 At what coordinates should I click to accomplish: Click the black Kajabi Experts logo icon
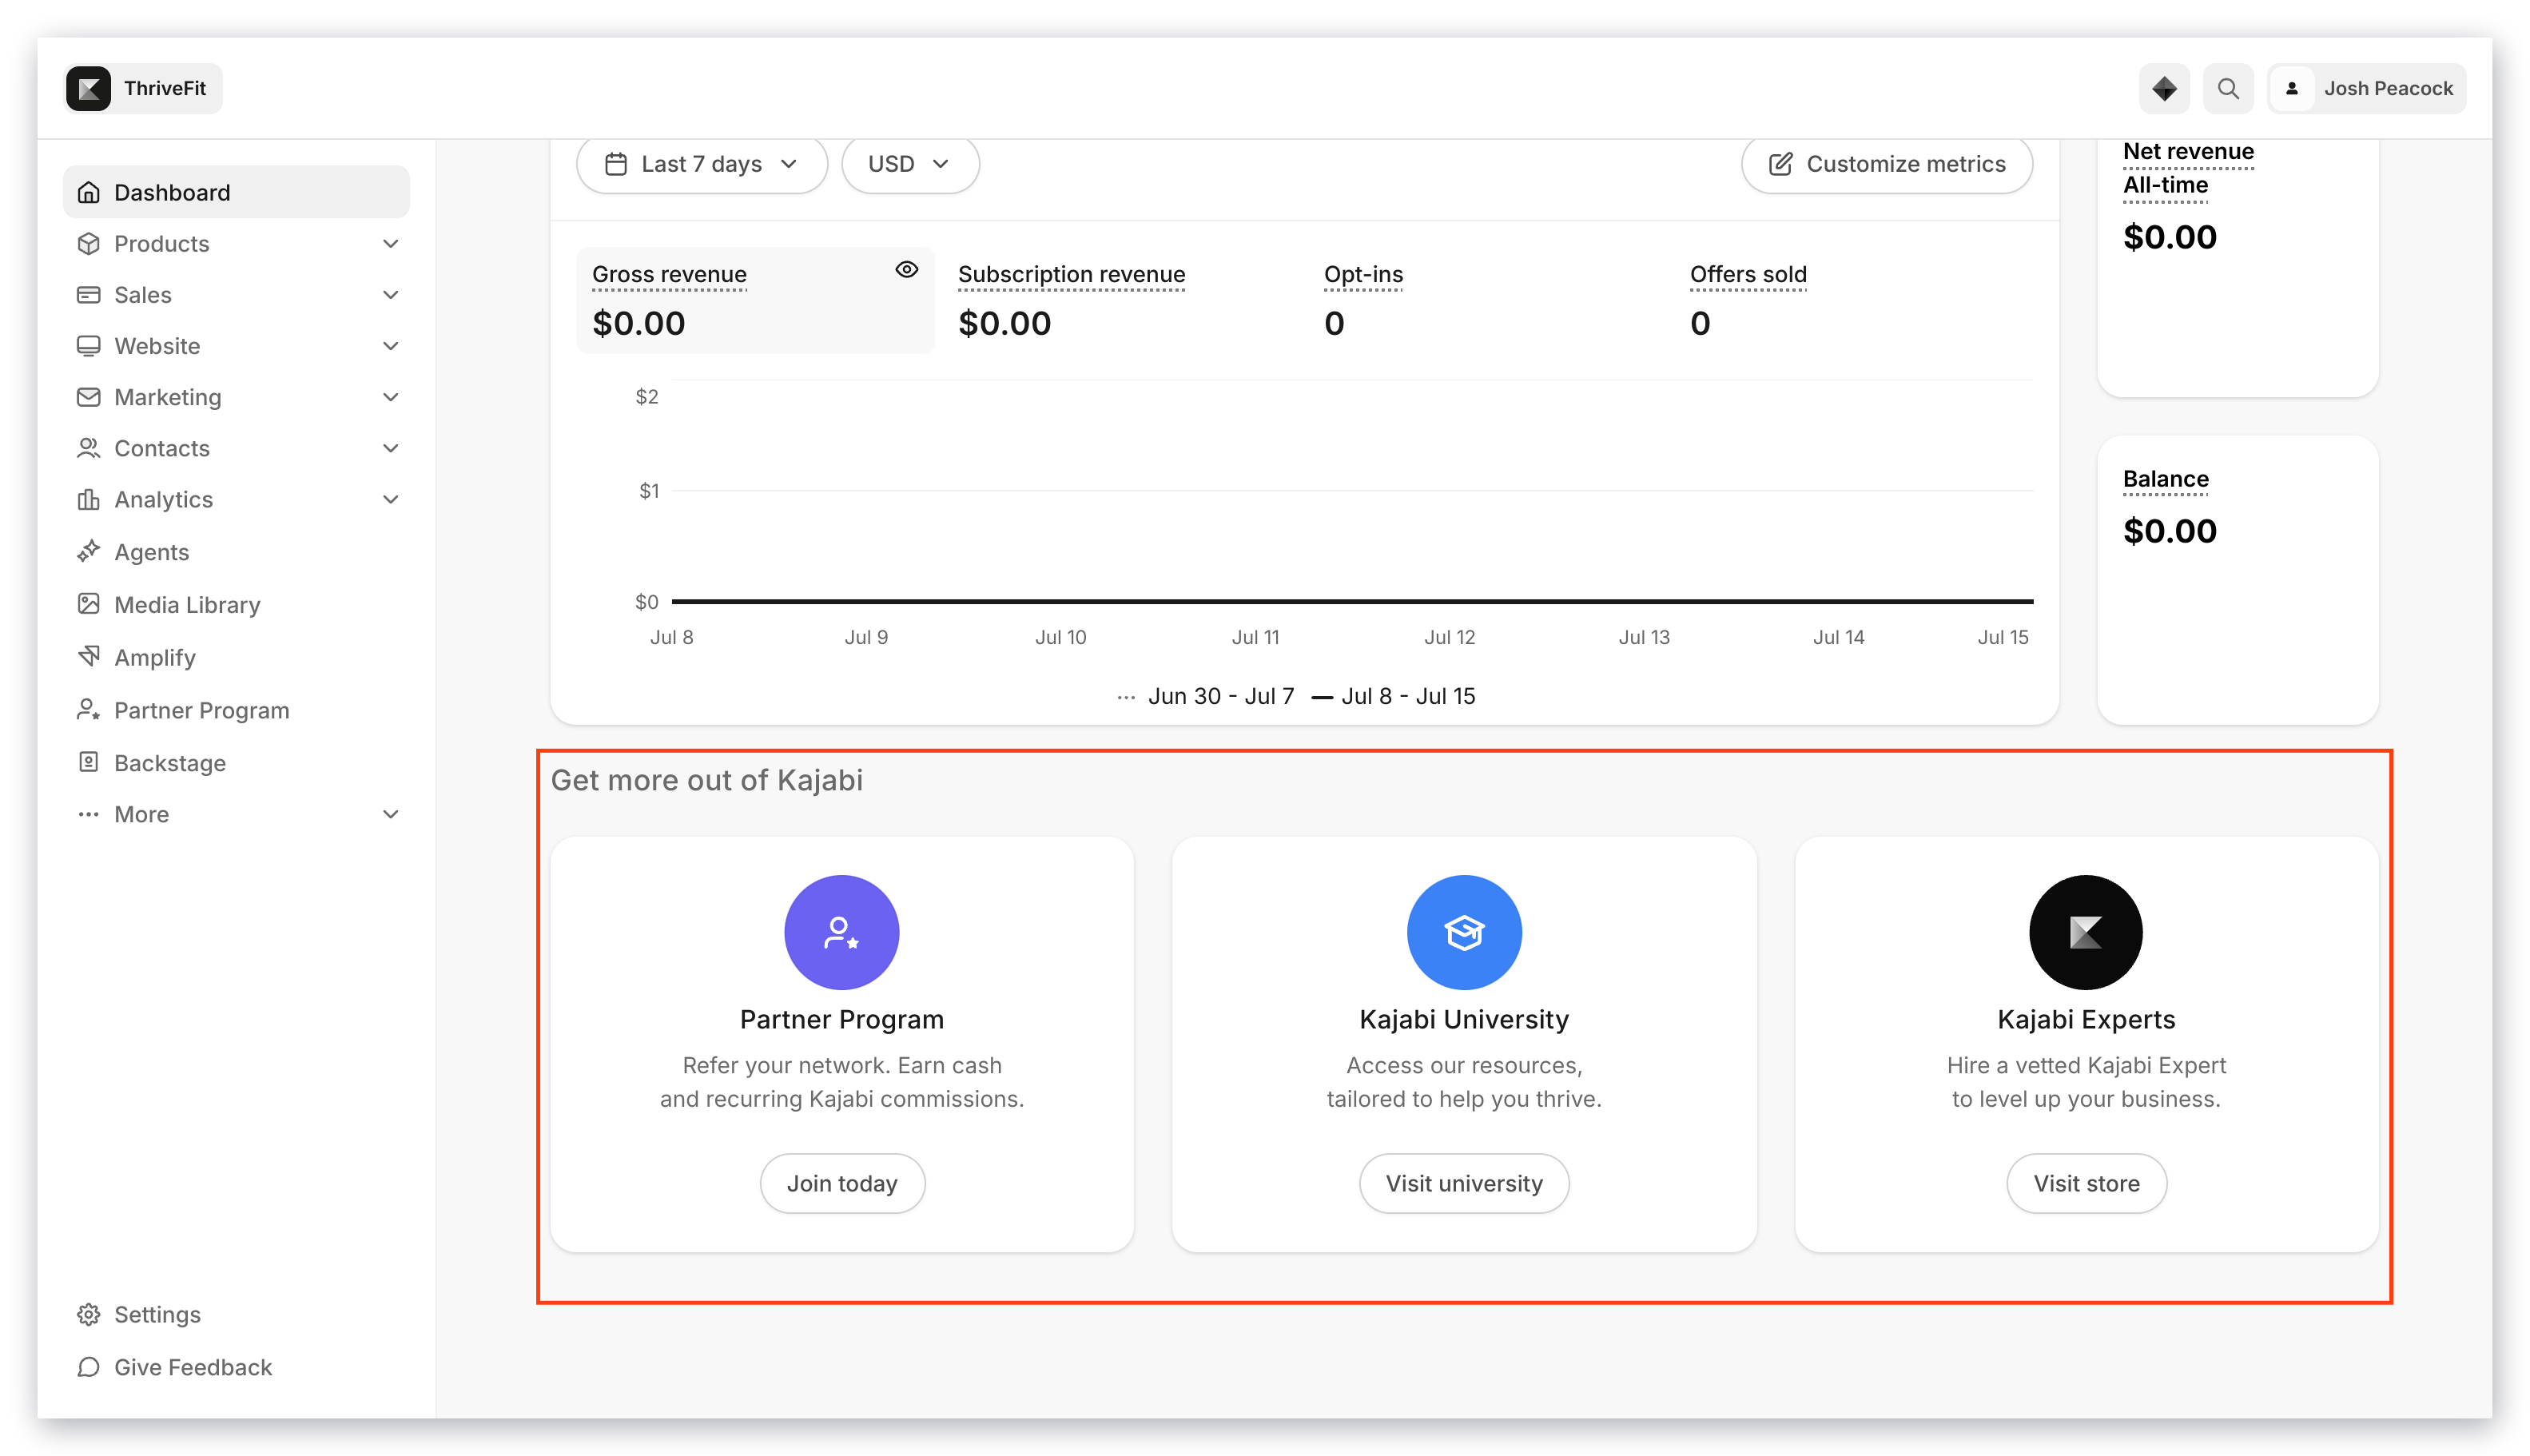(2085, 932)
